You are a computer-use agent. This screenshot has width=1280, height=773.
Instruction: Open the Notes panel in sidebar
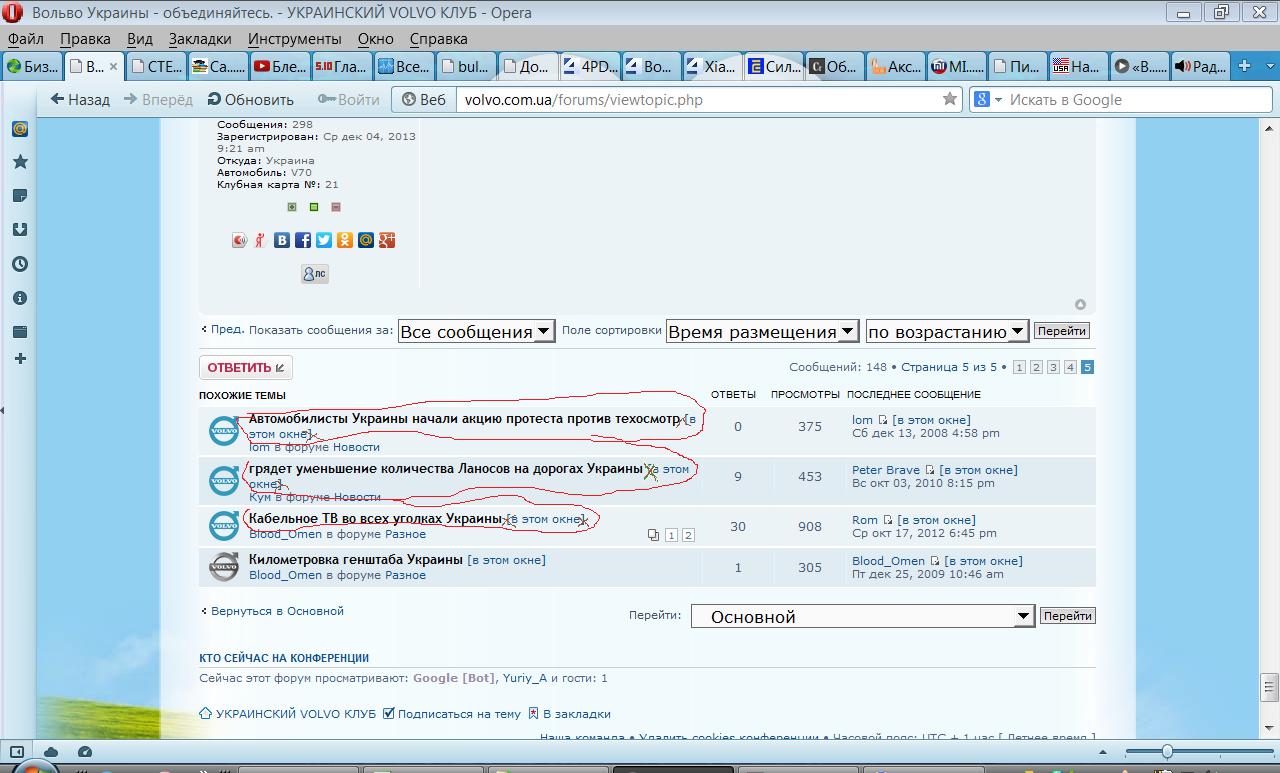19,196
